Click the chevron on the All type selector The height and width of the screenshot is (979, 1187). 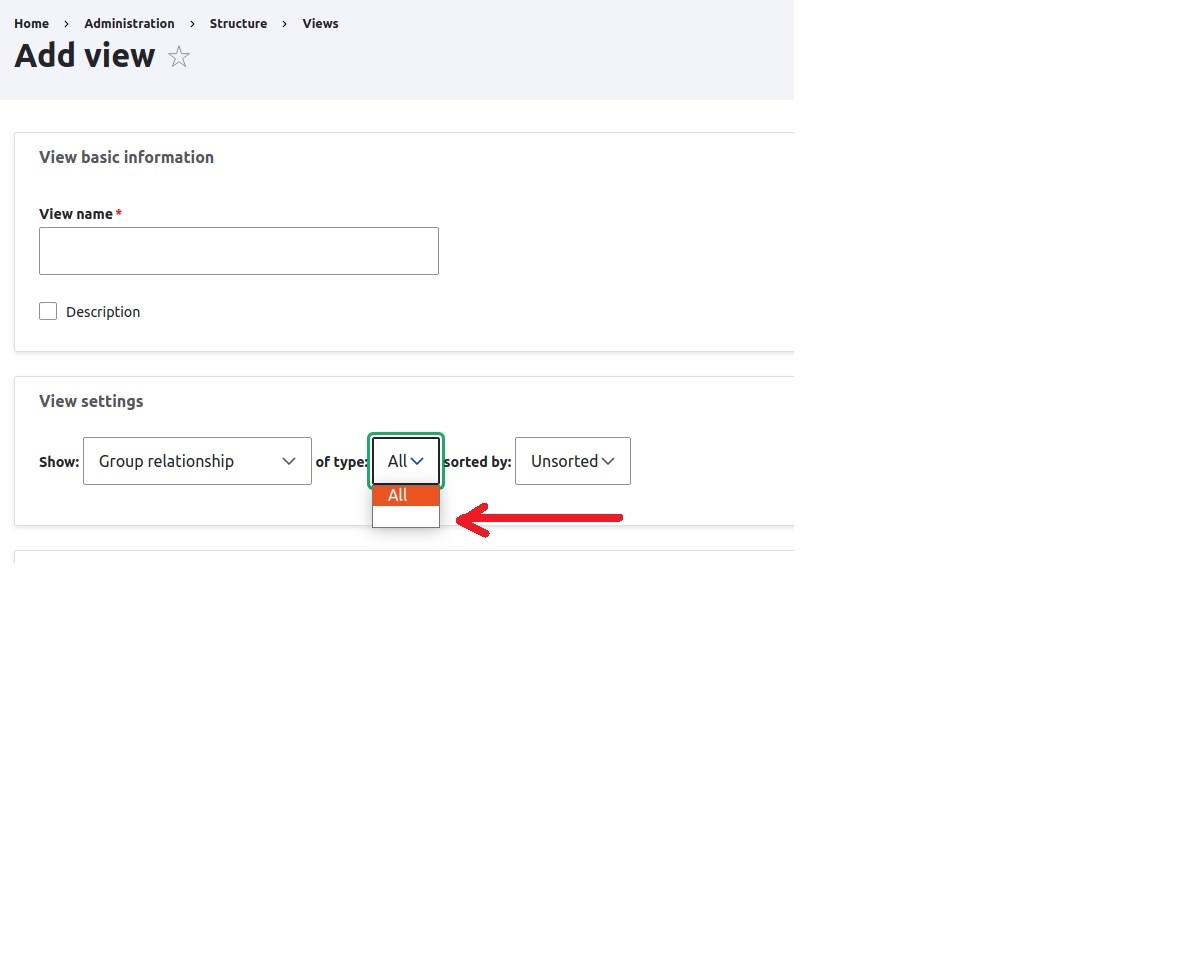pyautogui.click(x=417, y=461)
